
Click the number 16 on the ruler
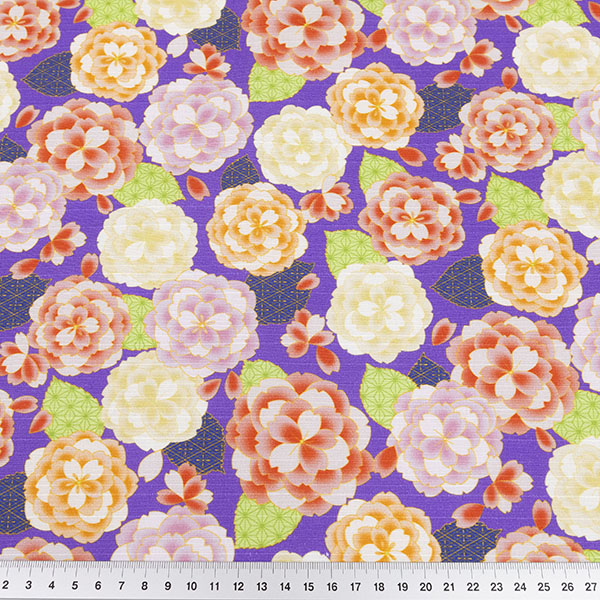click(332, 586)
